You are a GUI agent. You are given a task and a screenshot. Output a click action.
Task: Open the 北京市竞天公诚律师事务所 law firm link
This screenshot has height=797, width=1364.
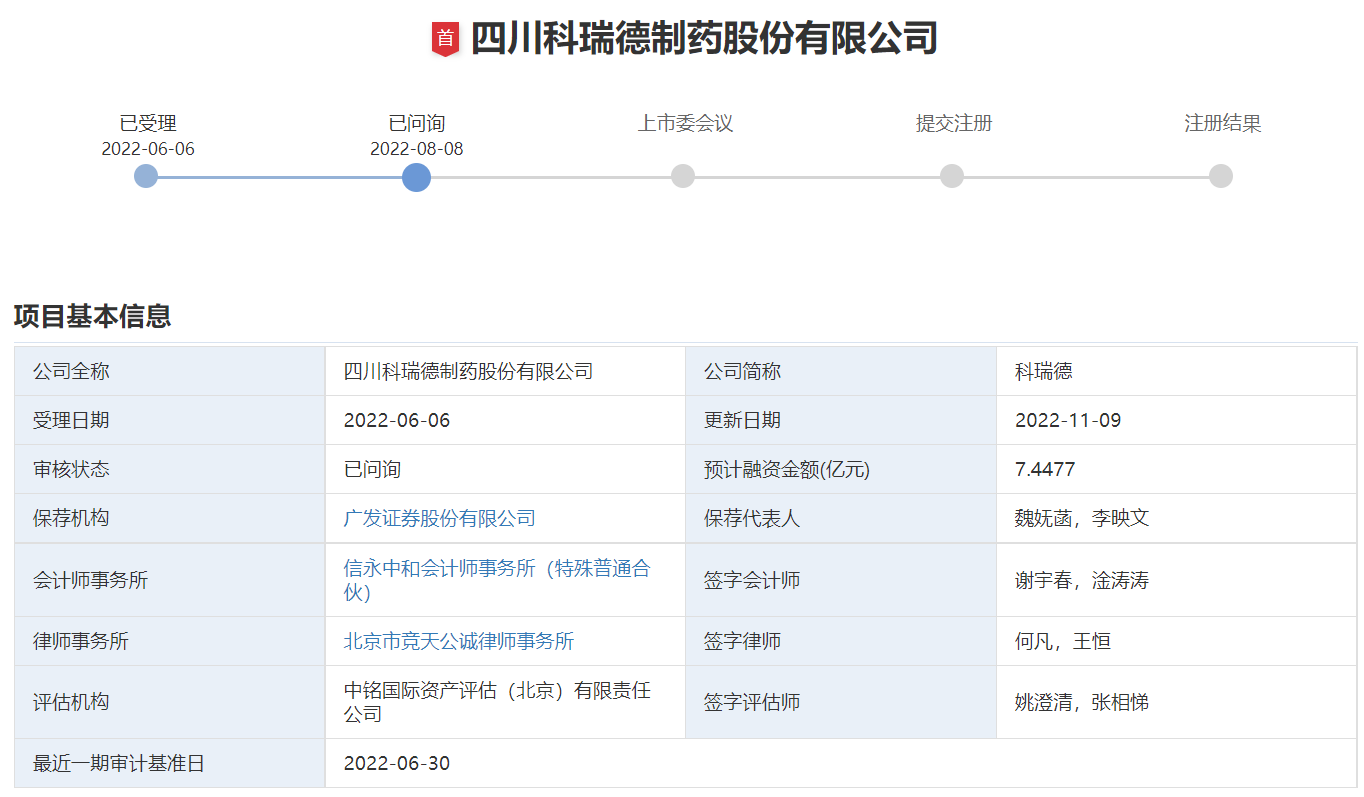pyautogui.click(x=458, y=641)
